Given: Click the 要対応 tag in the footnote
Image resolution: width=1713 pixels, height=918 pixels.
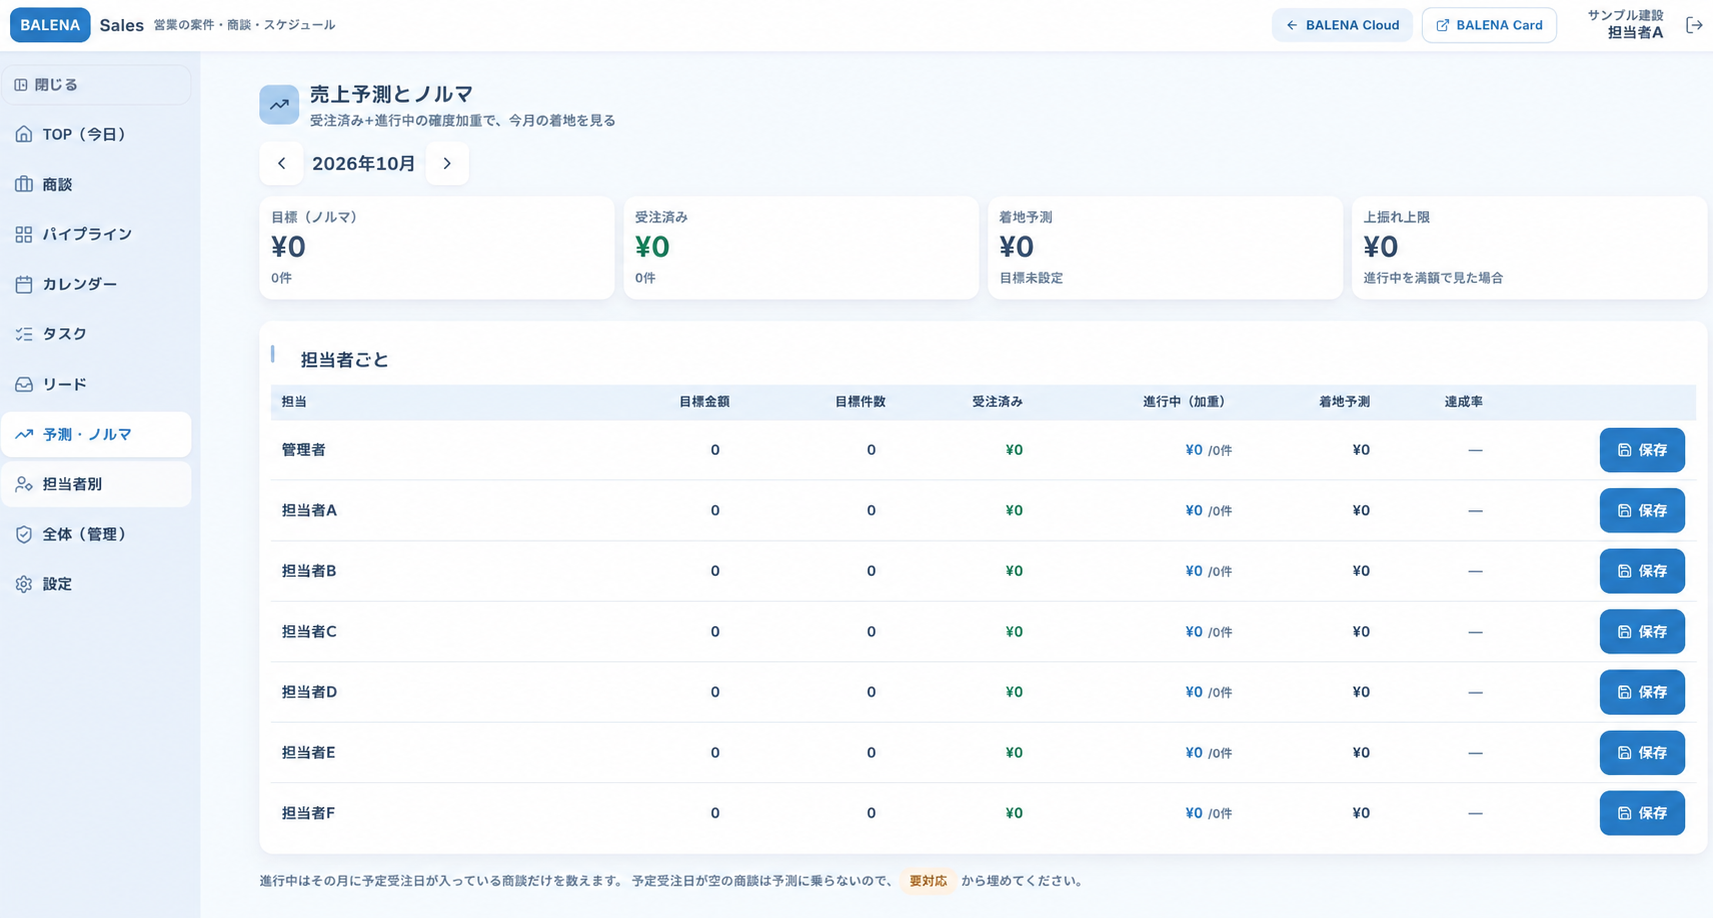Looking at the screenshot, I should click(928, 881).
